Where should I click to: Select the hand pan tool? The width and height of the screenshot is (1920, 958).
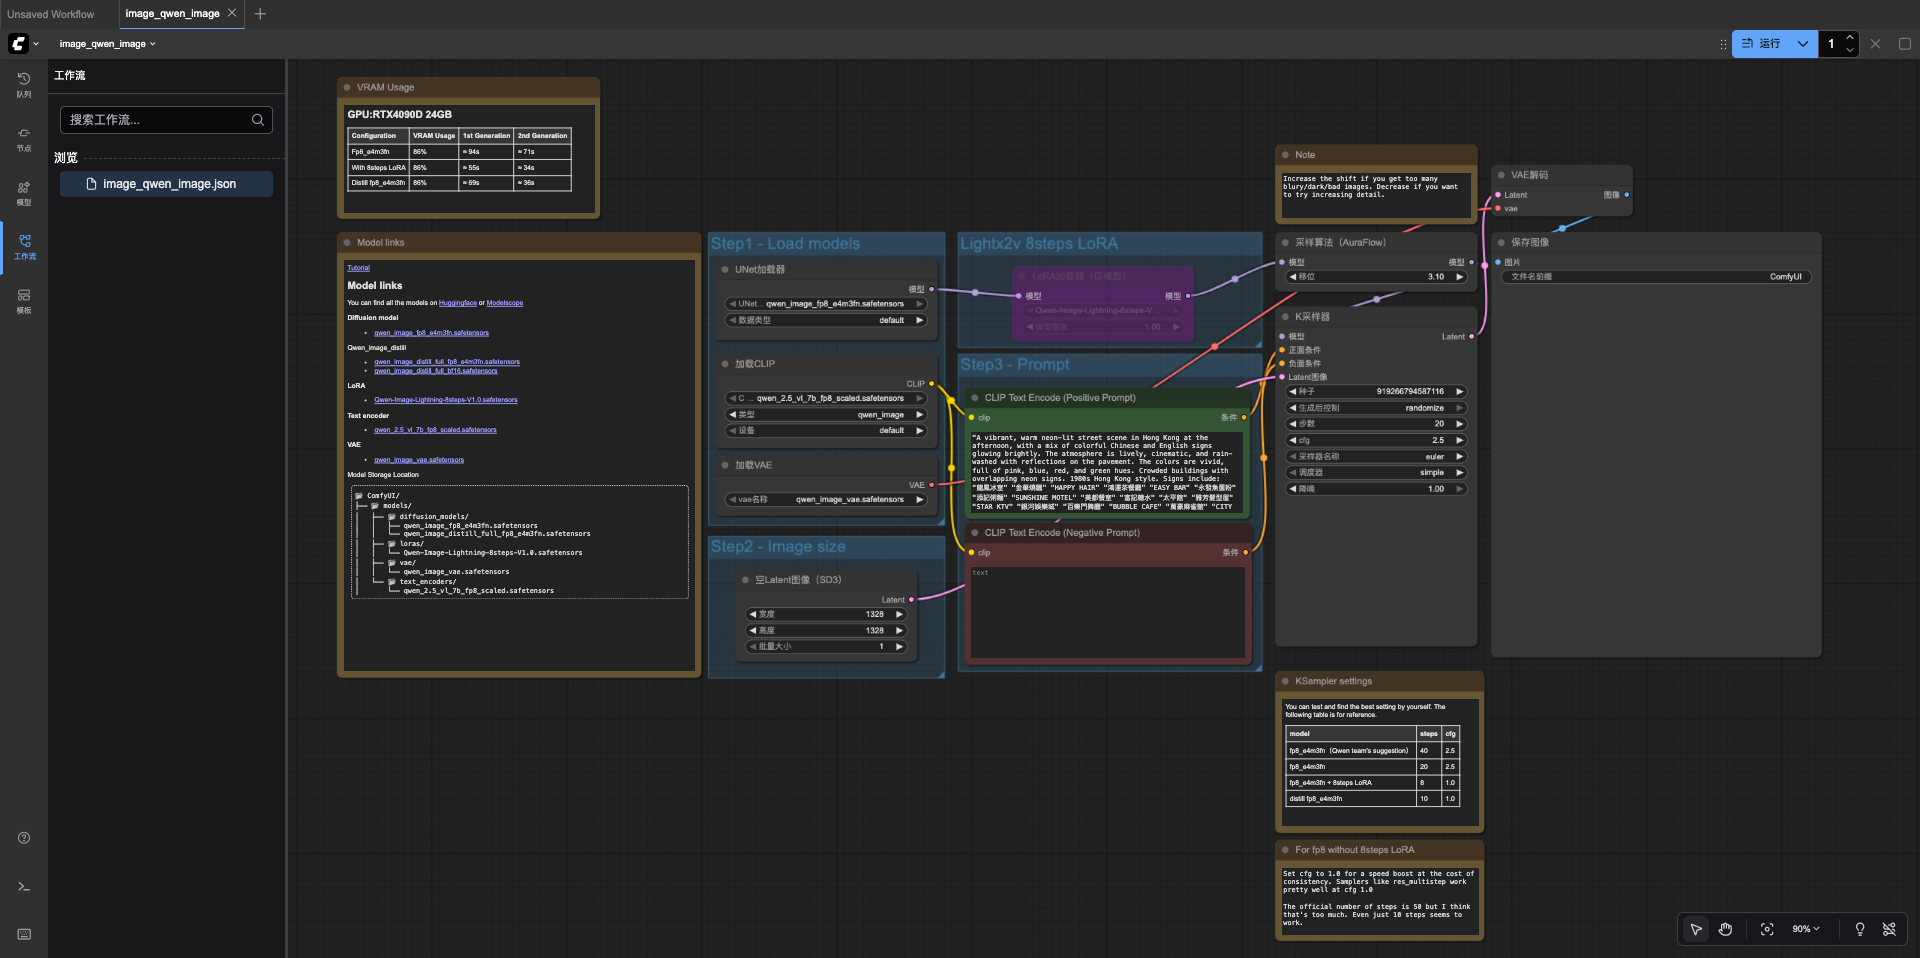[1725, 929]
